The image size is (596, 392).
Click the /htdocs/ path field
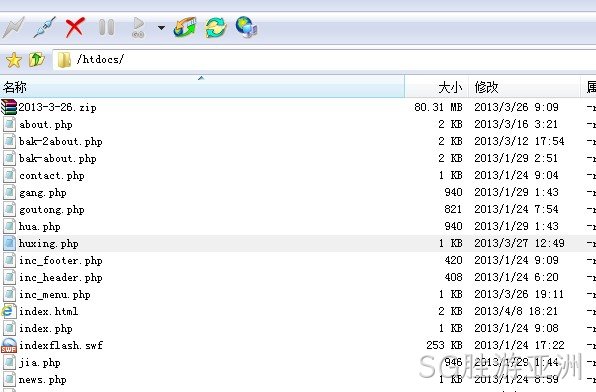click(324, 60)
